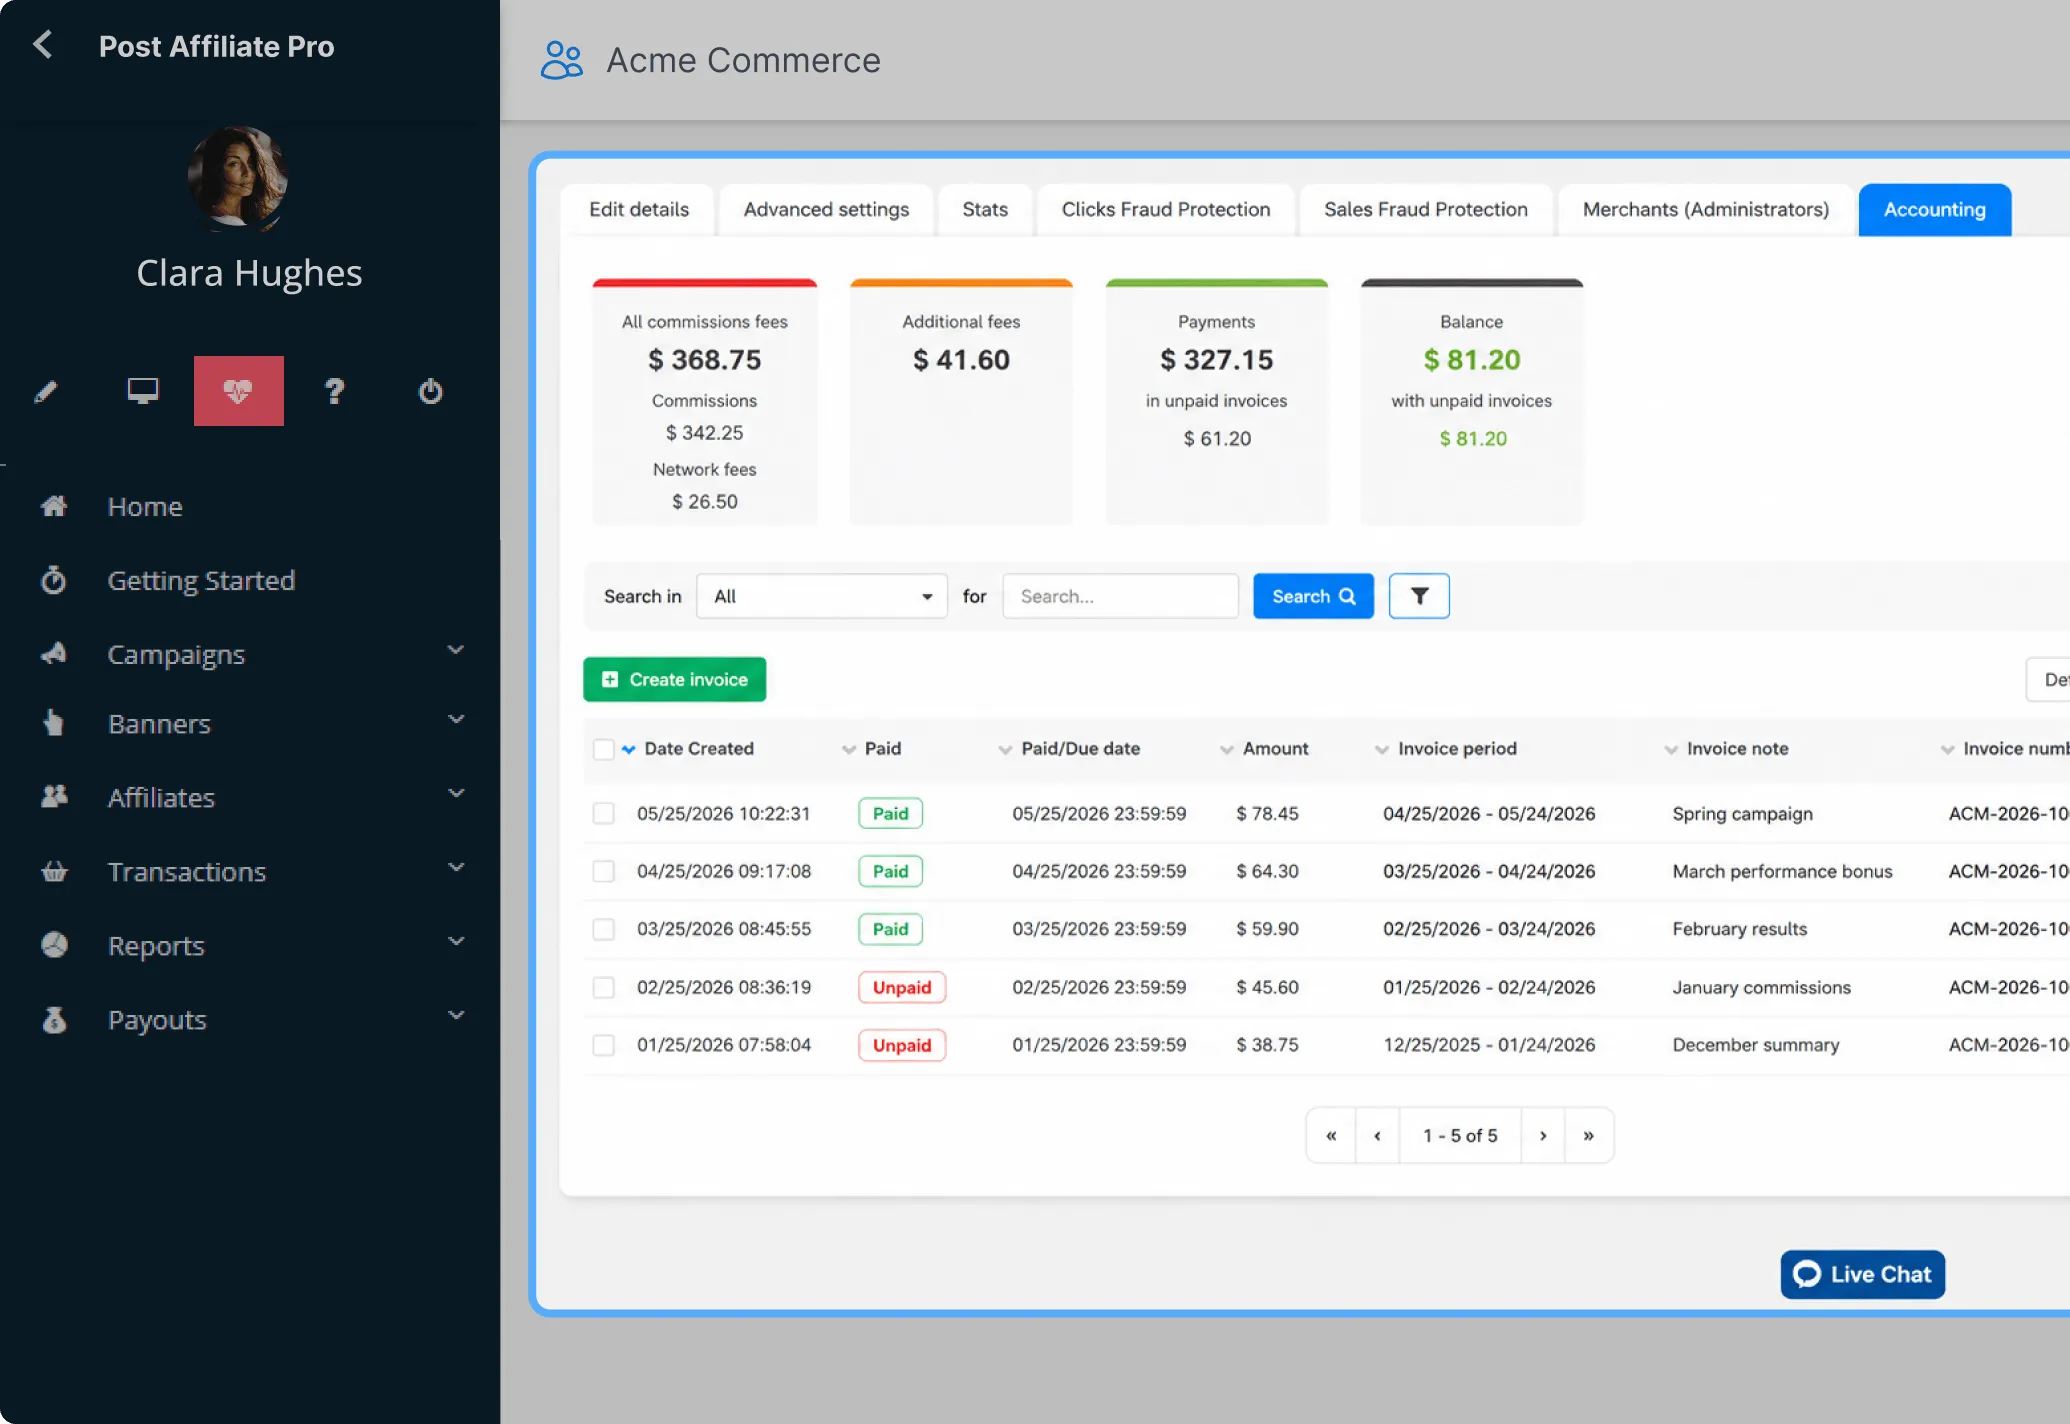Go to the next invoices page
Viewport: 2070px width, 1424px height.
coord(1543,1135)
